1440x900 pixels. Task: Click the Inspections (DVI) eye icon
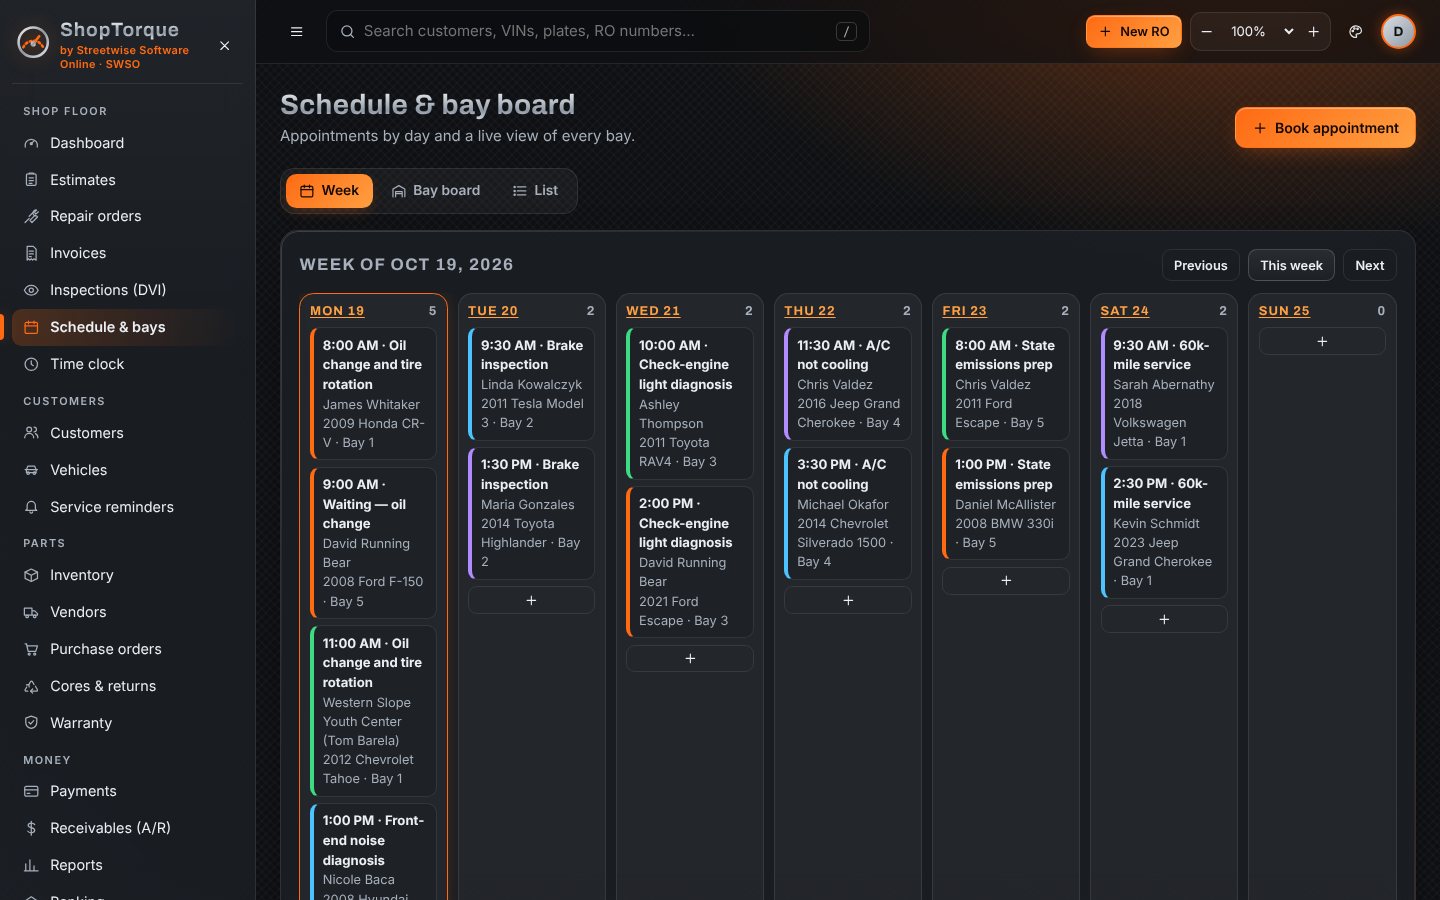tap(31, 290)
